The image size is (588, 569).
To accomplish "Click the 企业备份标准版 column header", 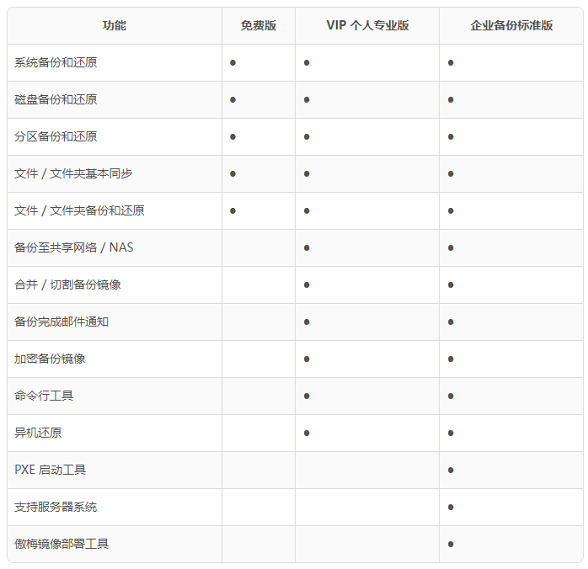I will [512, 26].
